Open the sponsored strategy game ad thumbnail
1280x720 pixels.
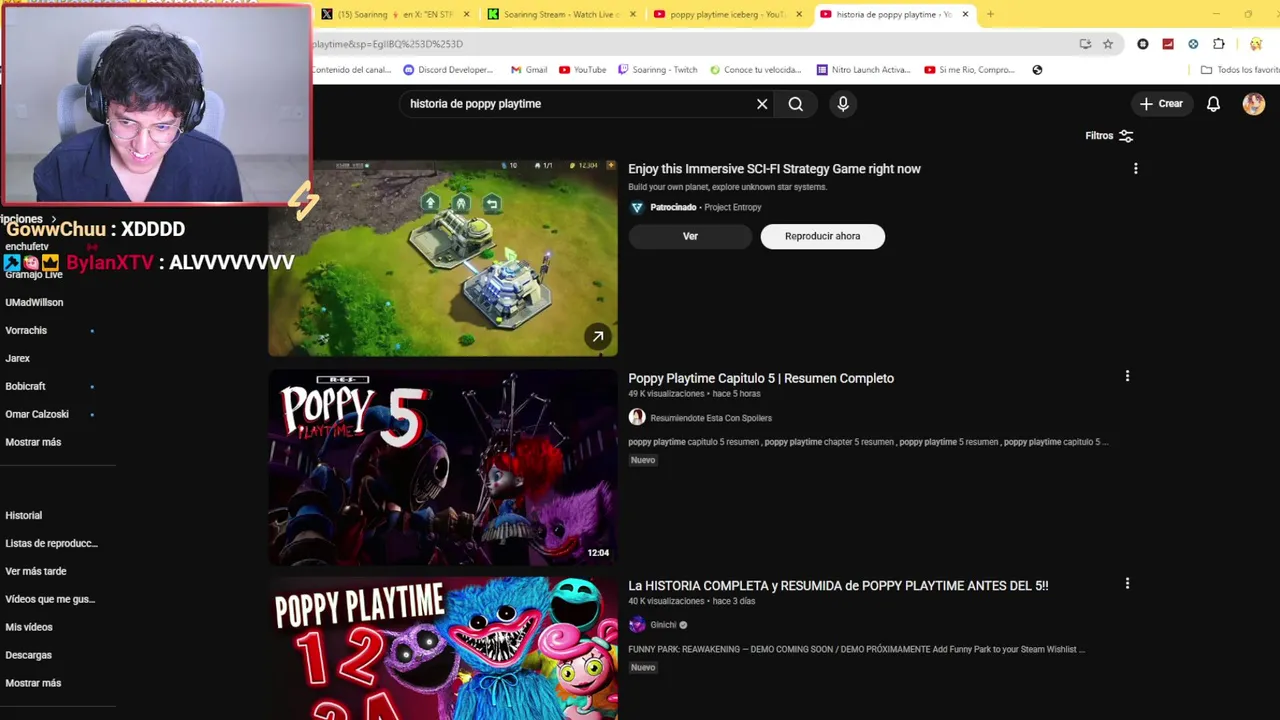[x=443, y=258]
